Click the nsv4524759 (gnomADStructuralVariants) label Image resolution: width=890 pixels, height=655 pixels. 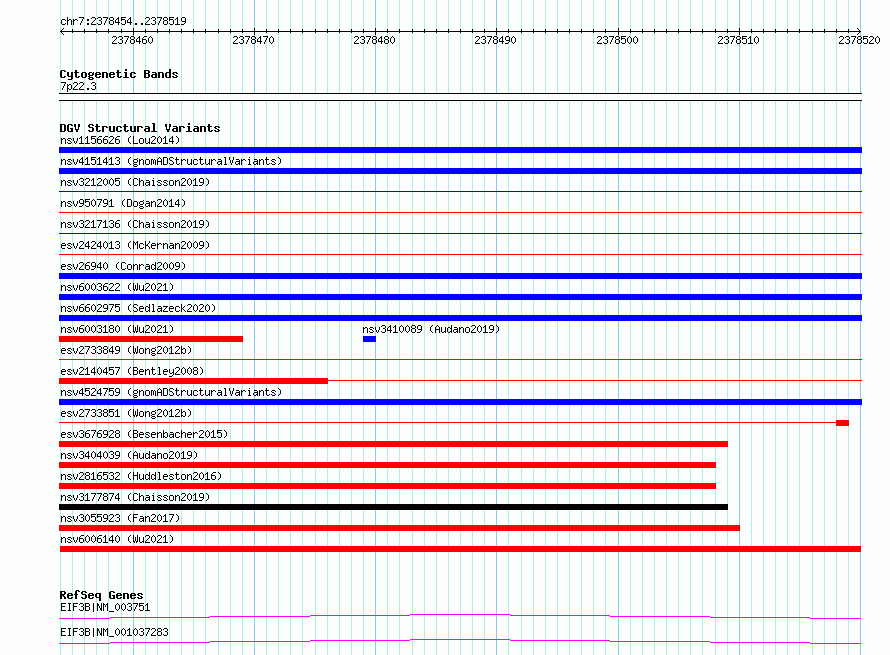point(171,392)
